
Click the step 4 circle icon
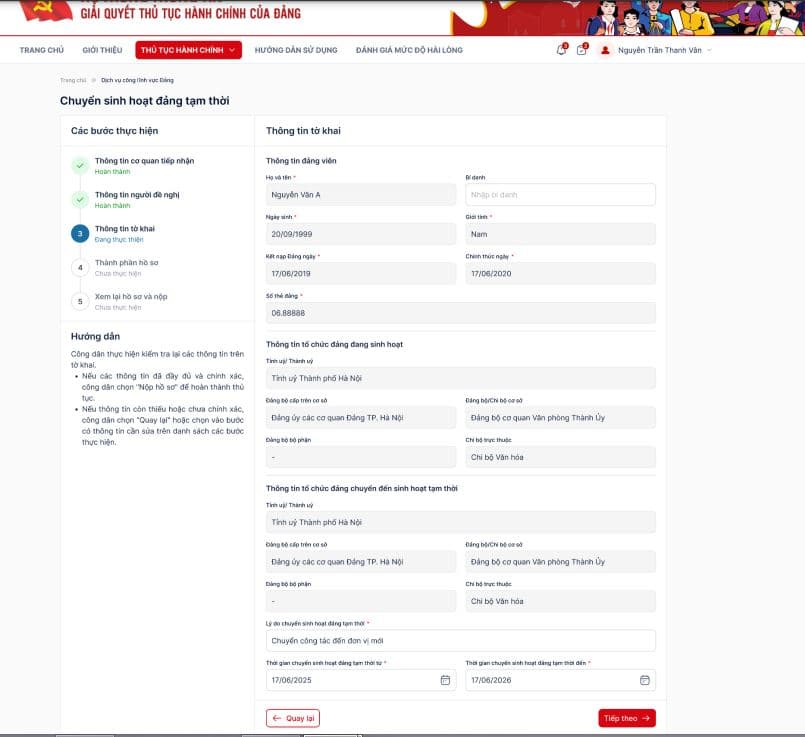click(x=80, y=267)
